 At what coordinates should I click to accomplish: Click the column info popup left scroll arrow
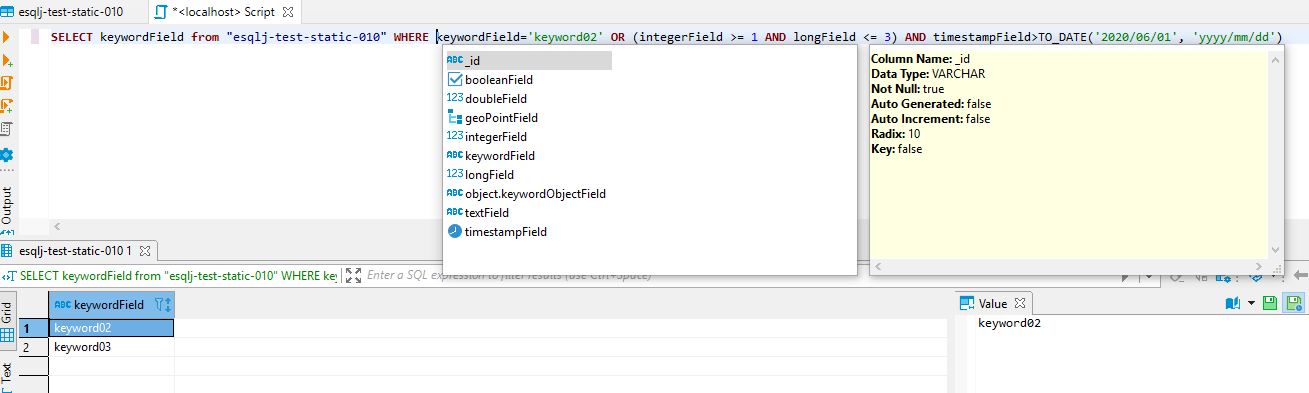point(878,266)
